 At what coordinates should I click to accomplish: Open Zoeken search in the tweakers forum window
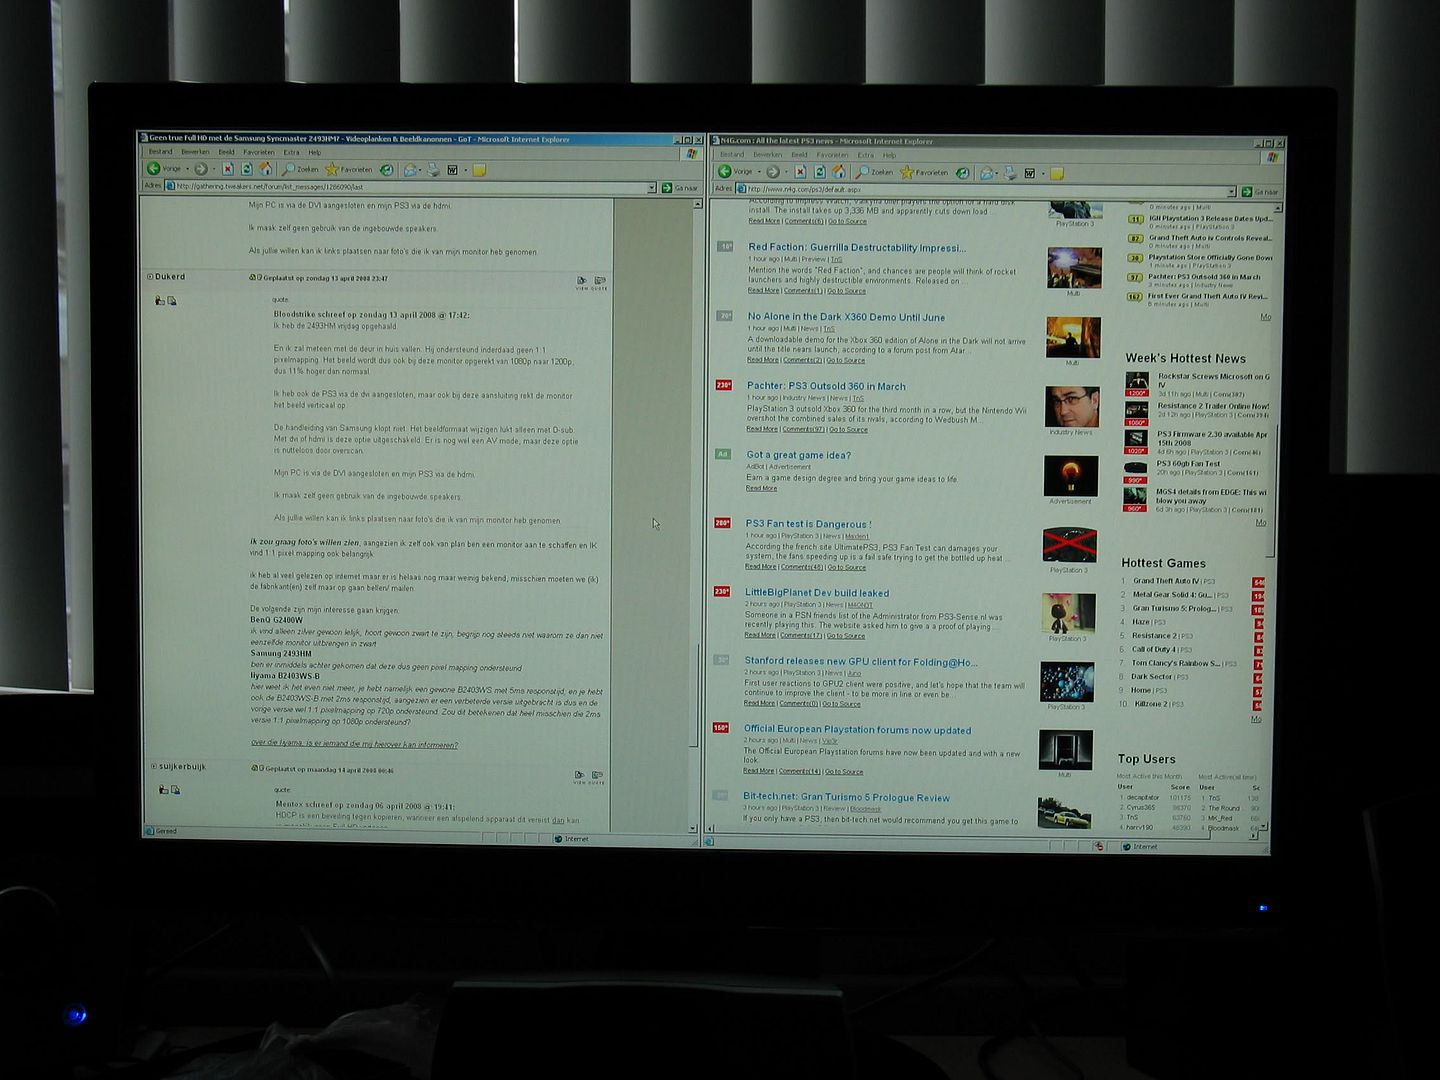click(x=299, y=169)
